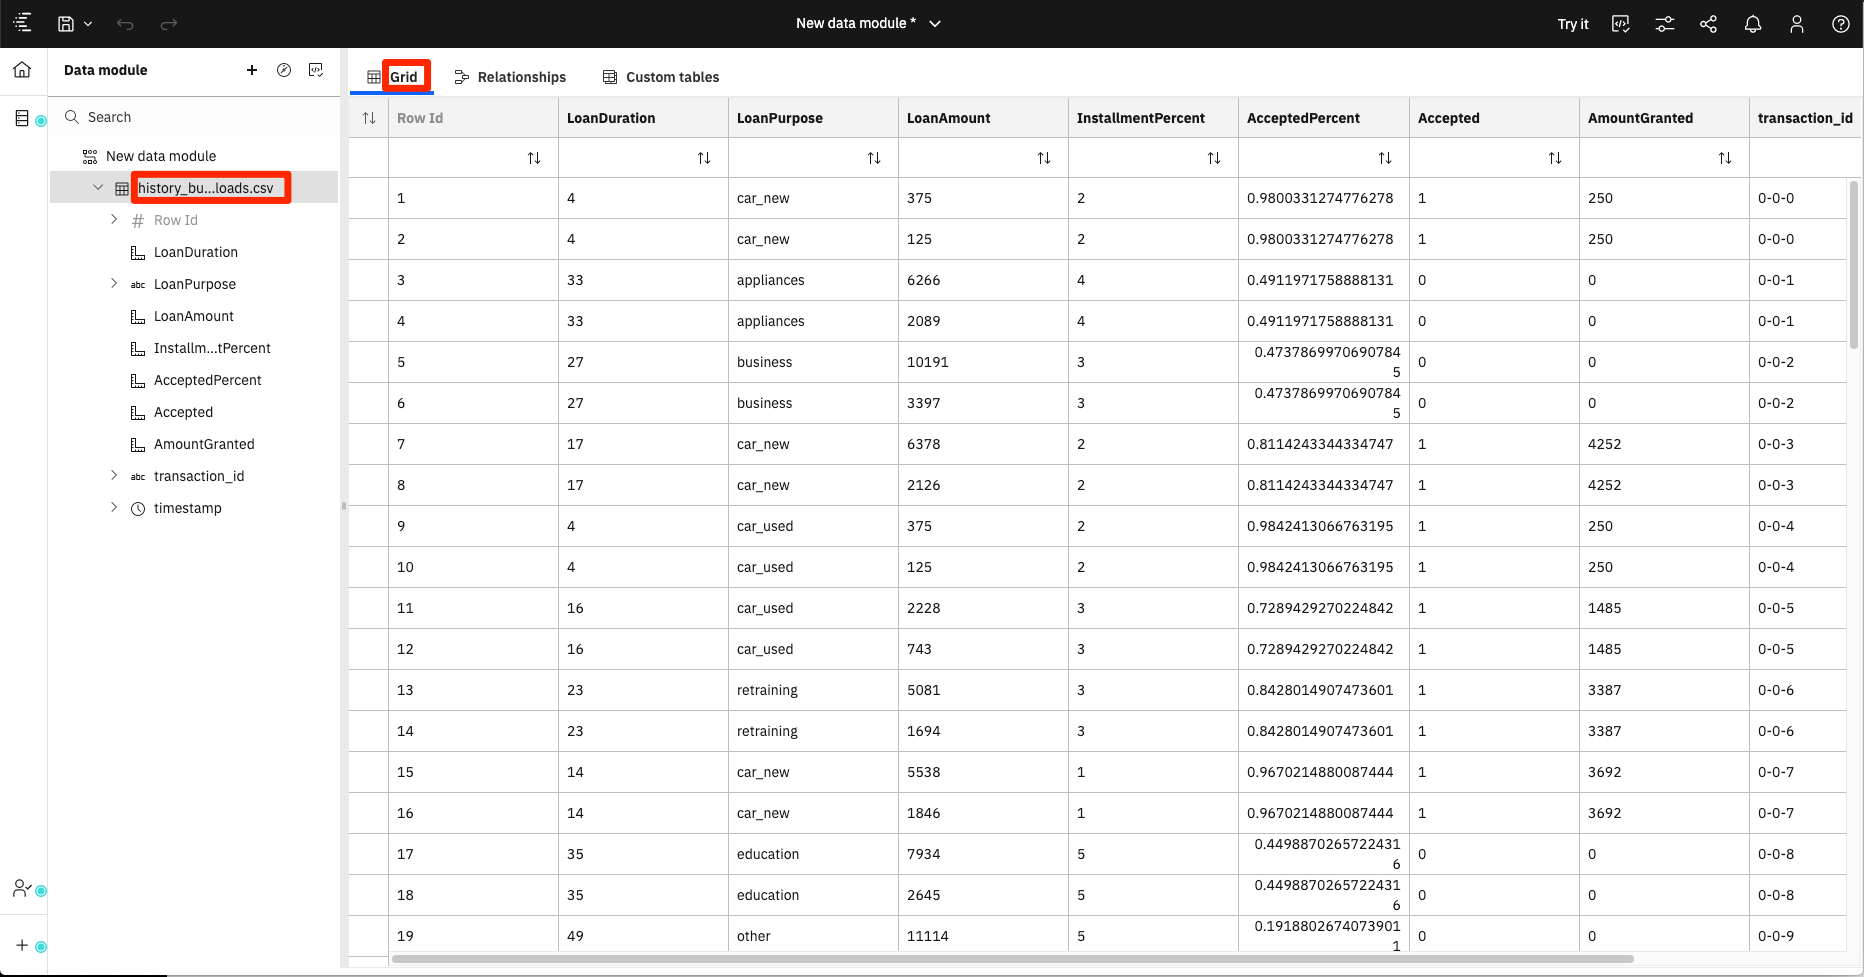Screen dimensions: 1864x977
Task: Click the other cell in row 19
Action: [813, 936]
